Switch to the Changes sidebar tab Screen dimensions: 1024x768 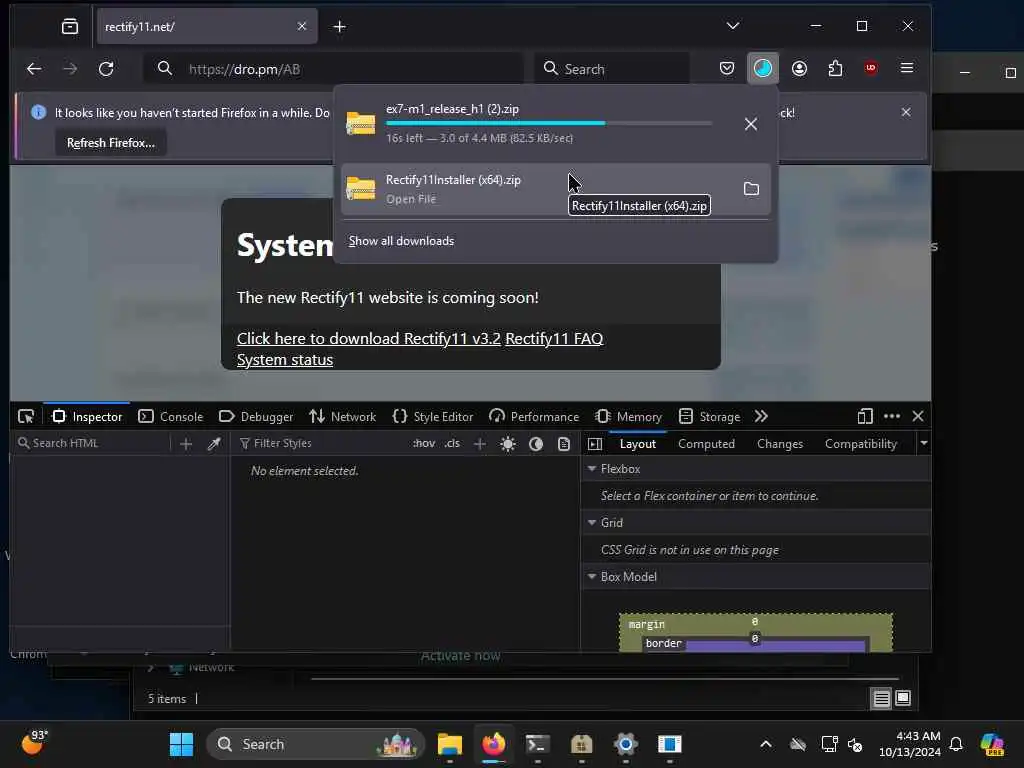click(780, 444)
